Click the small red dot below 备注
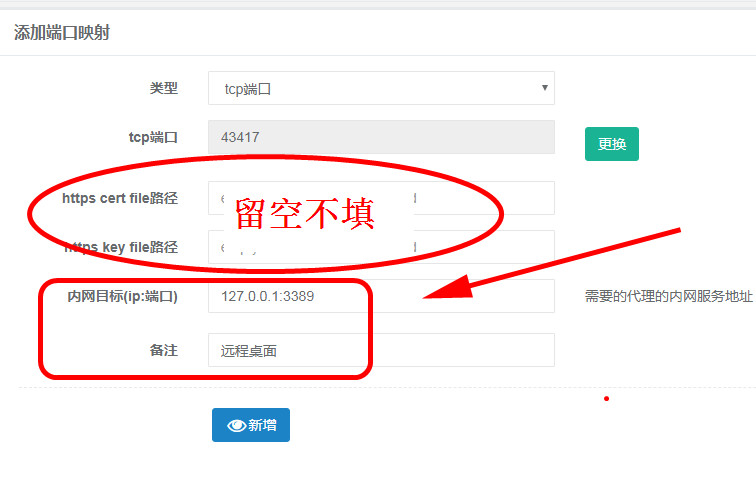The height and width of the screenshot is (477, 756). 606,399
